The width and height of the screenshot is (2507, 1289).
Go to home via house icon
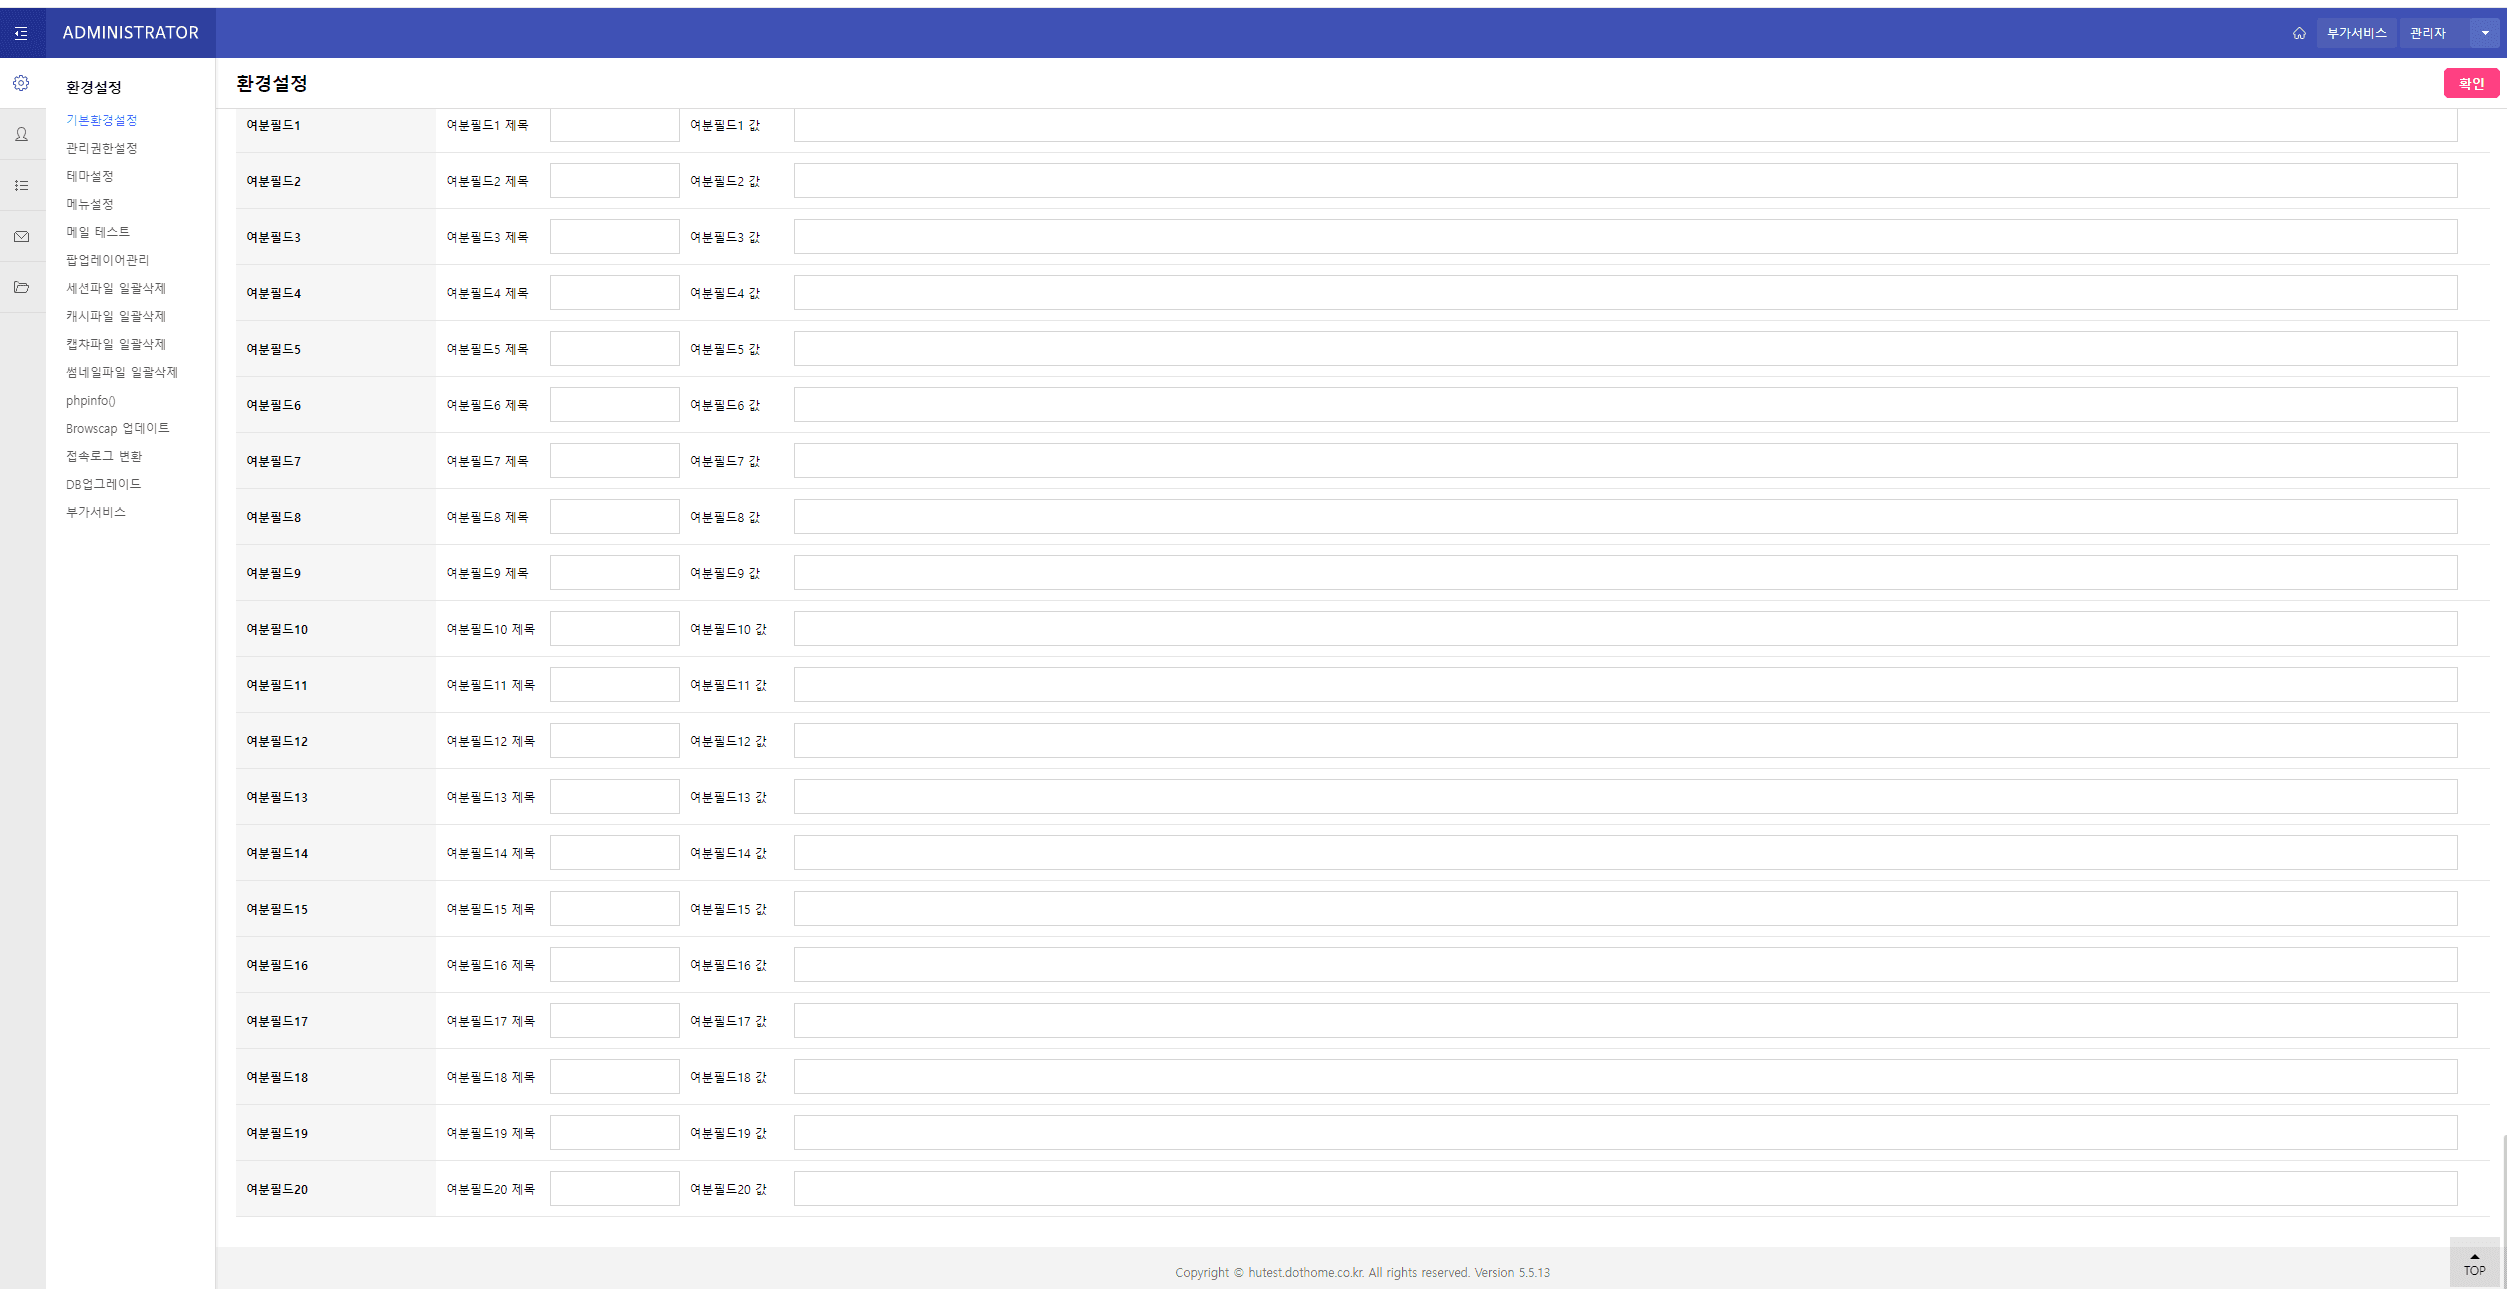pyautogui.click(x=2299, y=33)
